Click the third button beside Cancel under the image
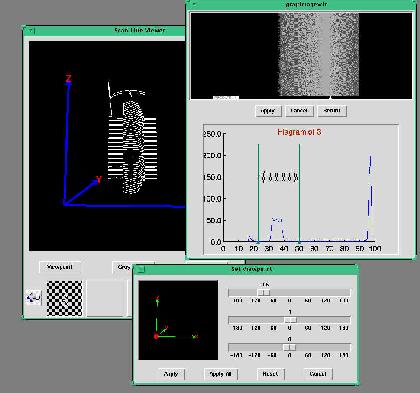This screenshot has width=420, height=393. tap(332, 111)
